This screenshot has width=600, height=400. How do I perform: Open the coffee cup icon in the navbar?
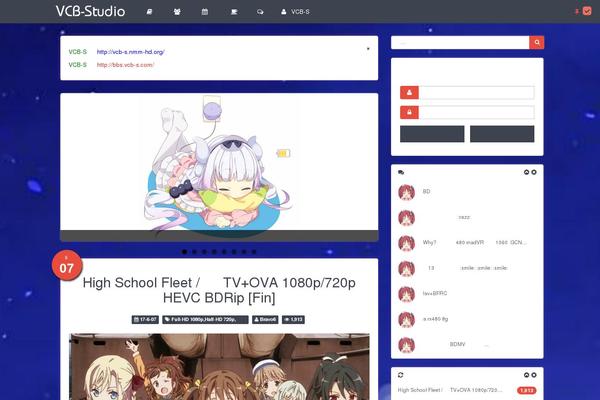point(234,12)
